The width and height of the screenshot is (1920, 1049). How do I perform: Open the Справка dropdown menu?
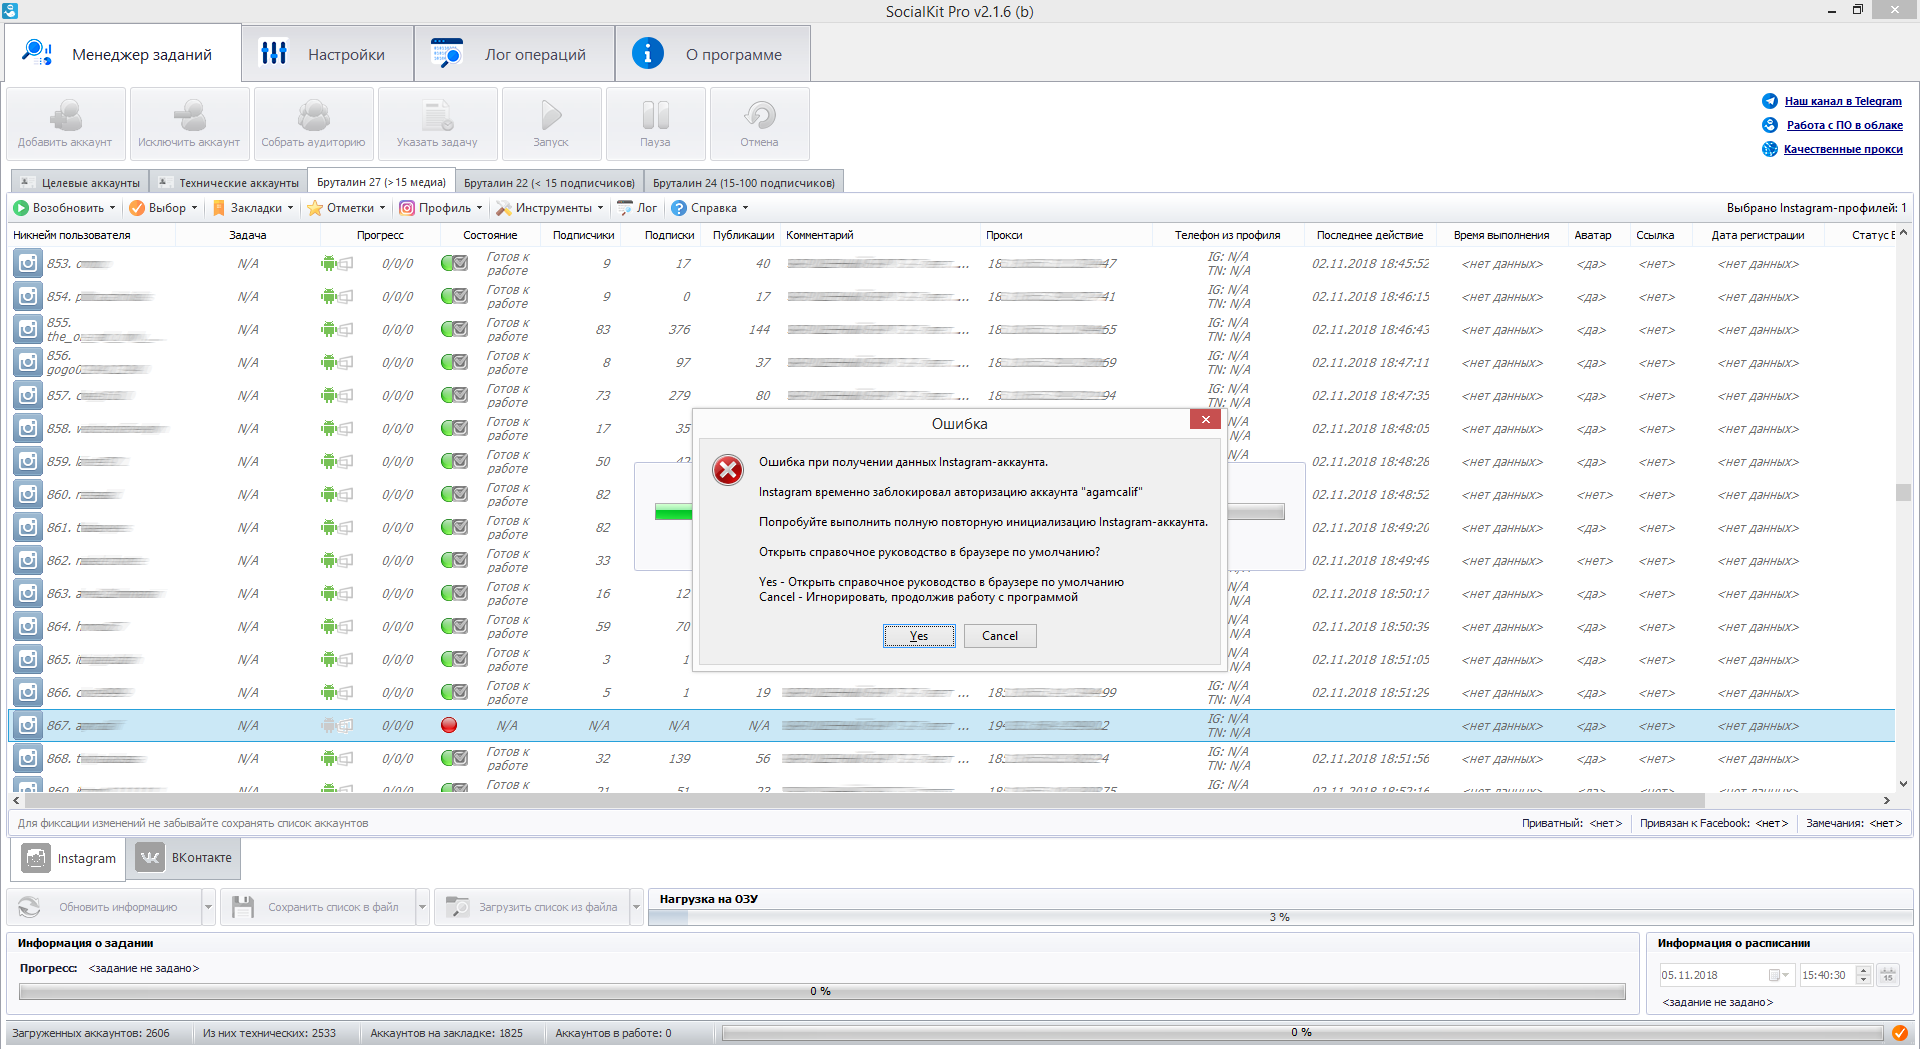(709, 208)
